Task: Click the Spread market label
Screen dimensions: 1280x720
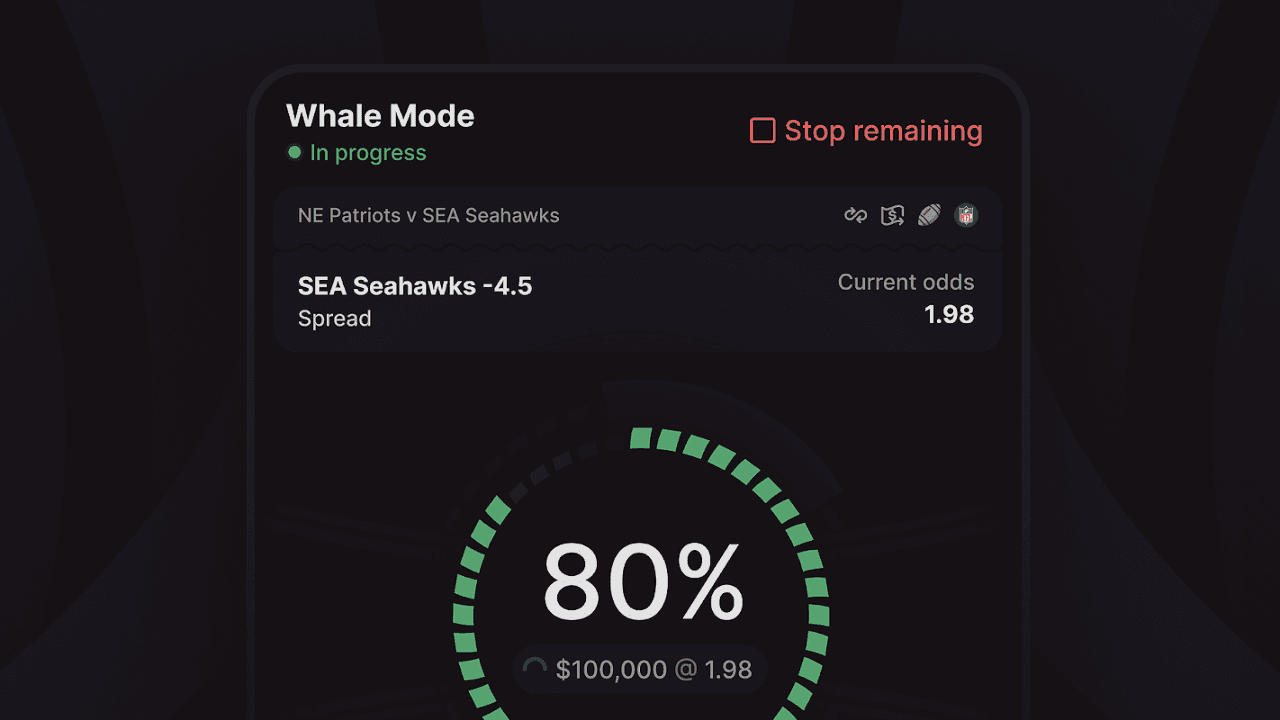Action: coord(334,318)
